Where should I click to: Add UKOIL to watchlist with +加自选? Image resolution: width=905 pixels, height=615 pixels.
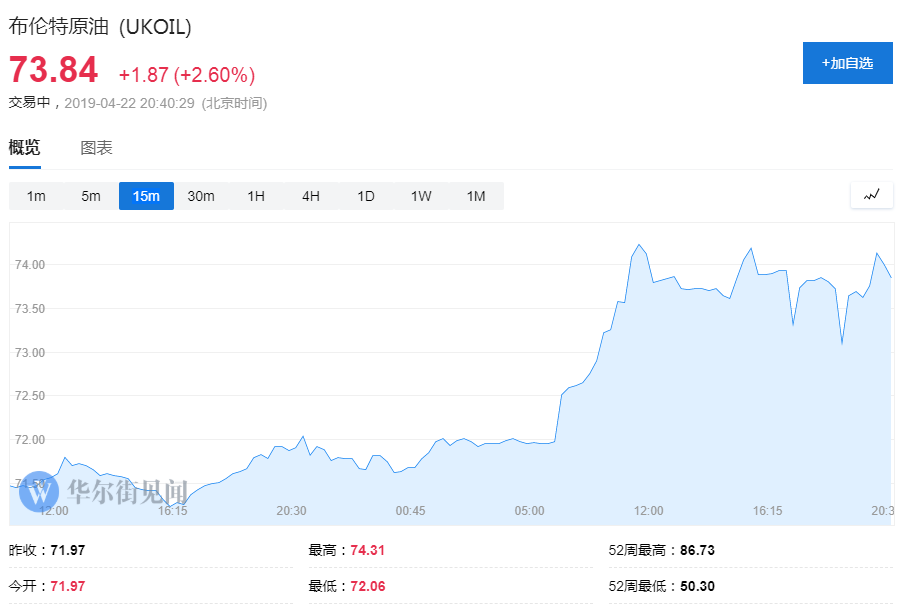pos(847,63)
